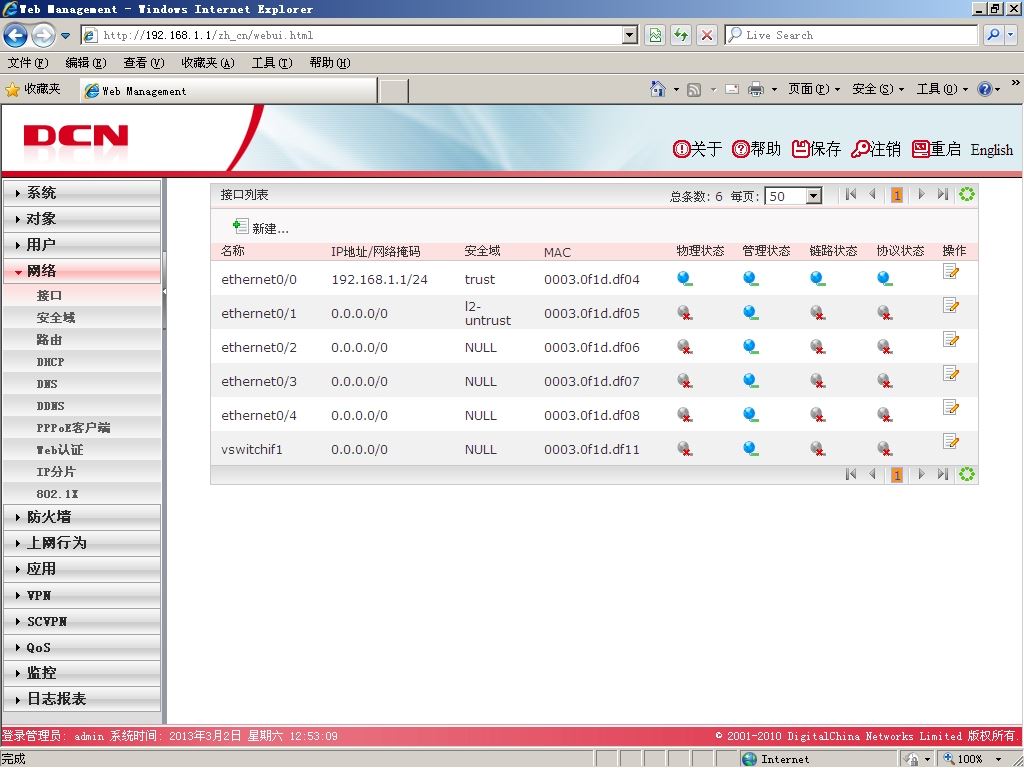Screen dimensions: 1024x768
Task: Switch language to English
Action: pyautogui.click(x=991, y=150)
